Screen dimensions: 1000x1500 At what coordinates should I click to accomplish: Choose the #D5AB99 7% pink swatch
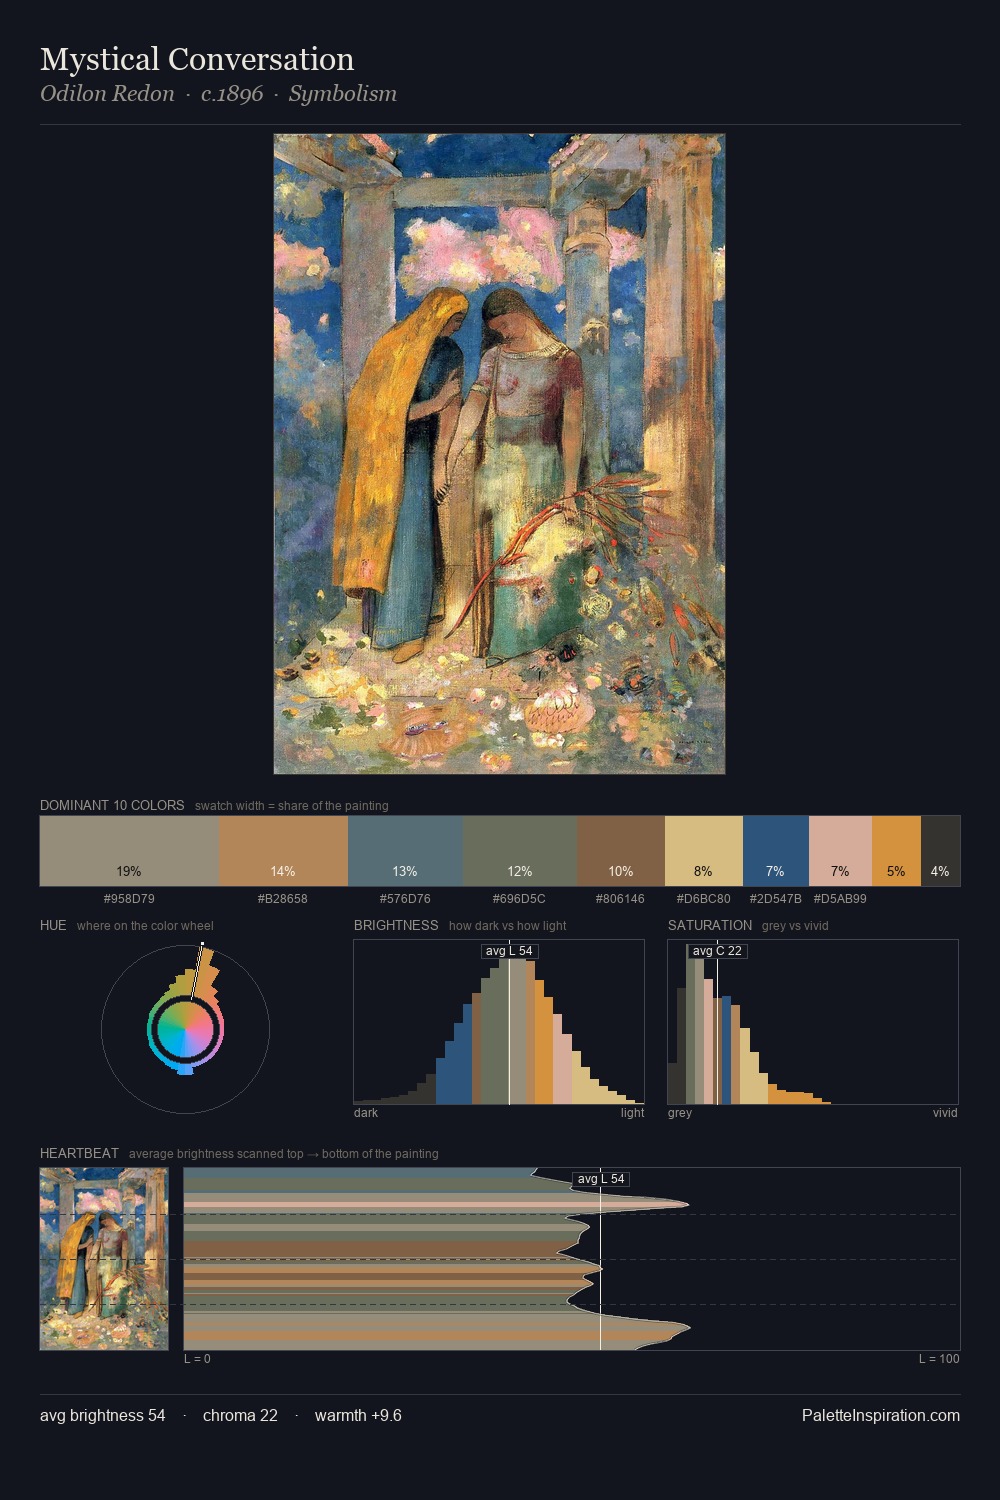pyautogui.click(x=840, y=851)
